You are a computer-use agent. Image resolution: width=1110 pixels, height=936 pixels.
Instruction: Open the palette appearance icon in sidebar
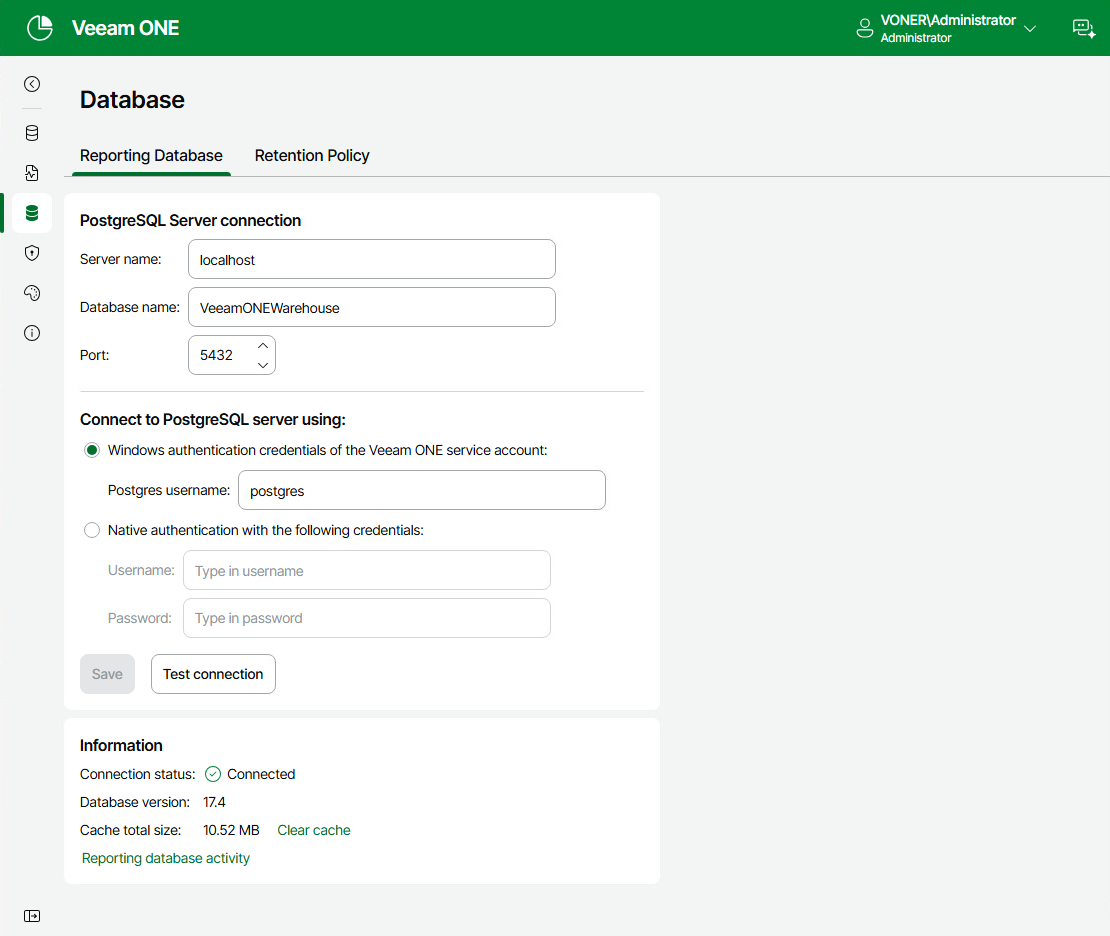tap(32, 293)
